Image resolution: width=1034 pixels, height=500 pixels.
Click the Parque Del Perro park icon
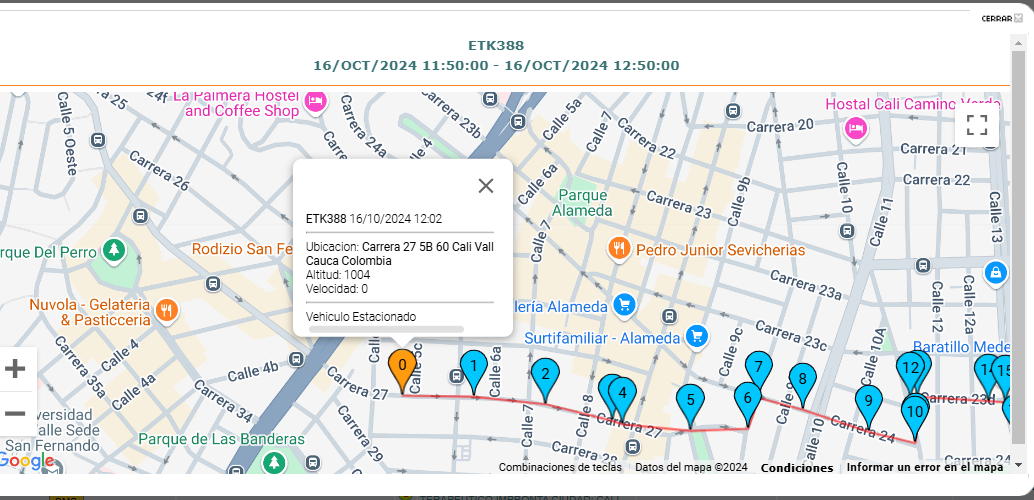click(115, 248)
